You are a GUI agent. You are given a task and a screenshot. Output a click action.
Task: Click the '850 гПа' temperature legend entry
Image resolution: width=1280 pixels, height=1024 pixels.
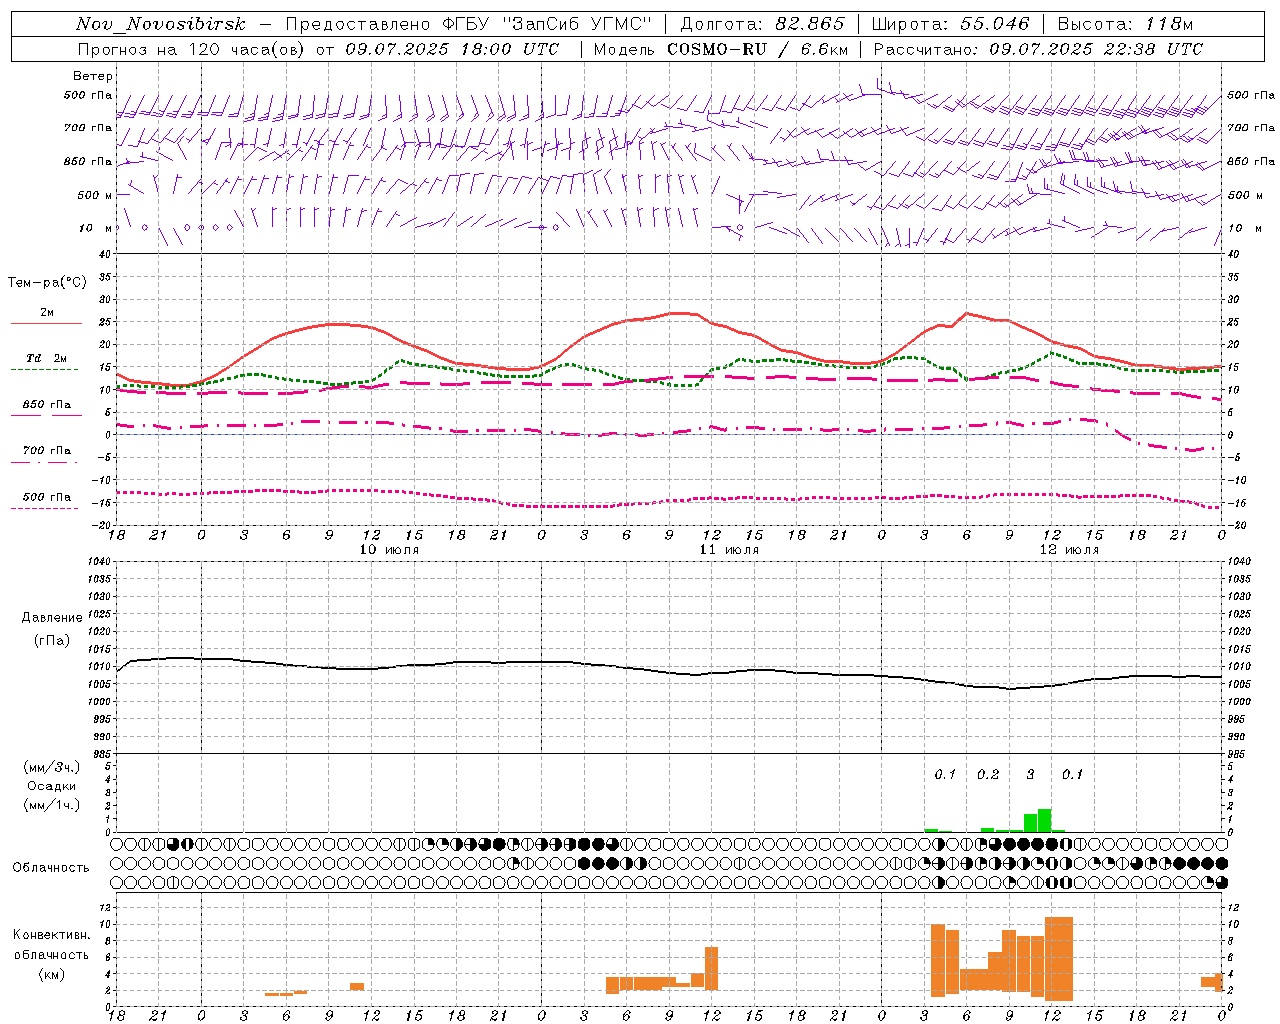(47, 404)
